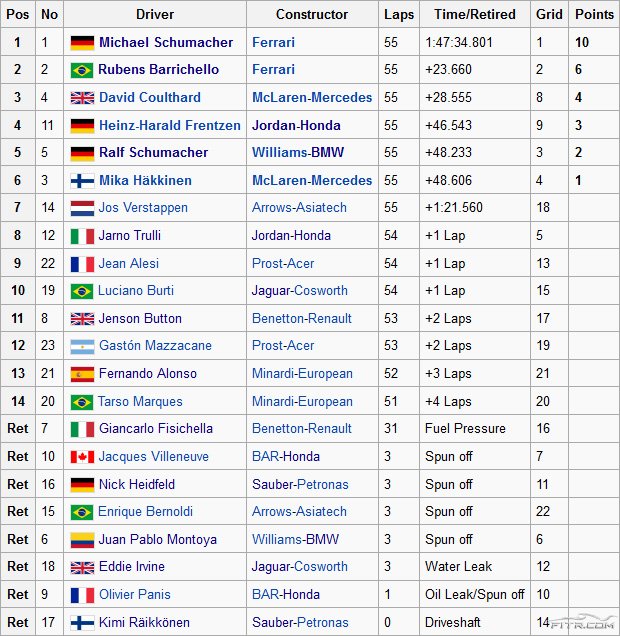Open Jaguar-Cosworth link in Luciano Burti's row
Image resolution: width=620 pixels, height=636 pixels.
(300, 291)
